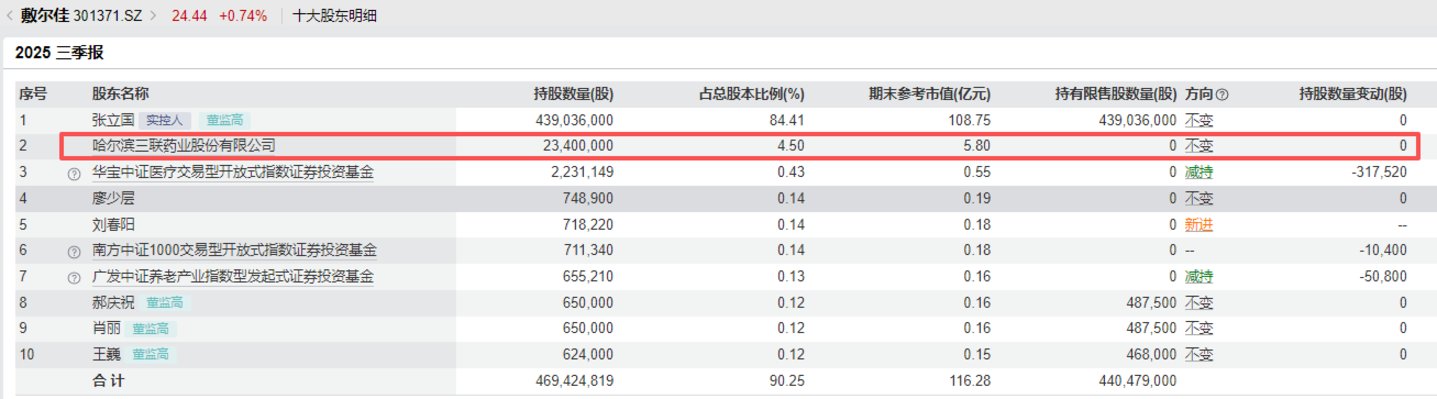Click the shareholding value 655,210

tap(589, 276)
